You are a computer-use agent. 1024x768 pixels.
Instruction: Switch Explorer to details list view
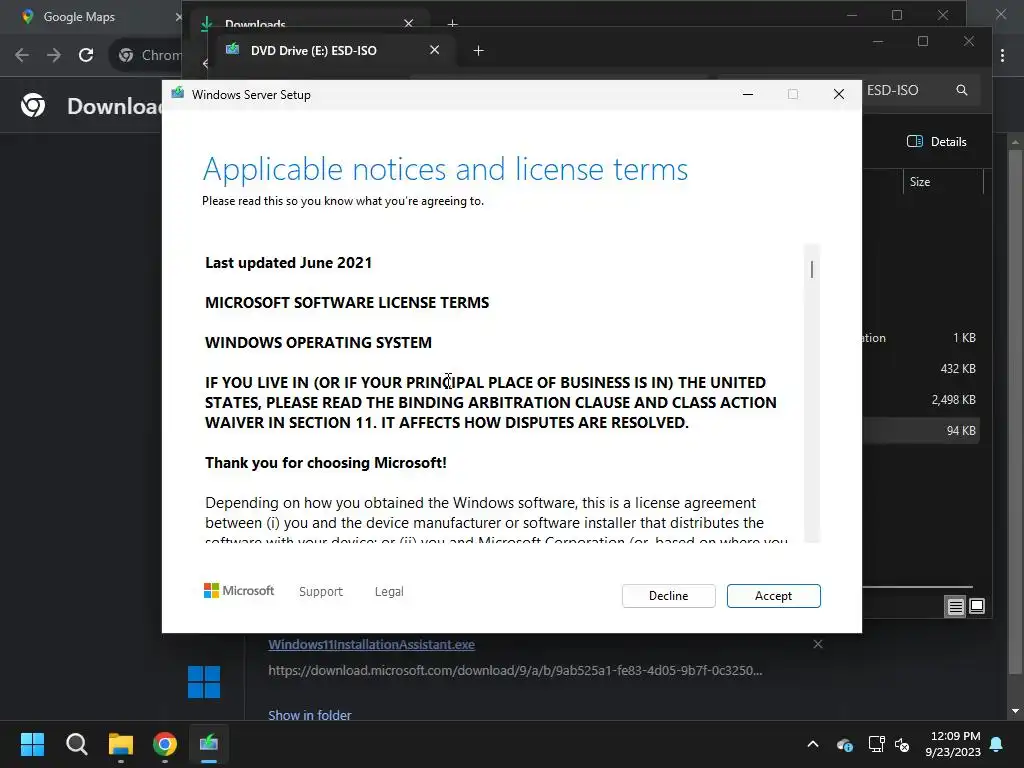click(955, 607)
